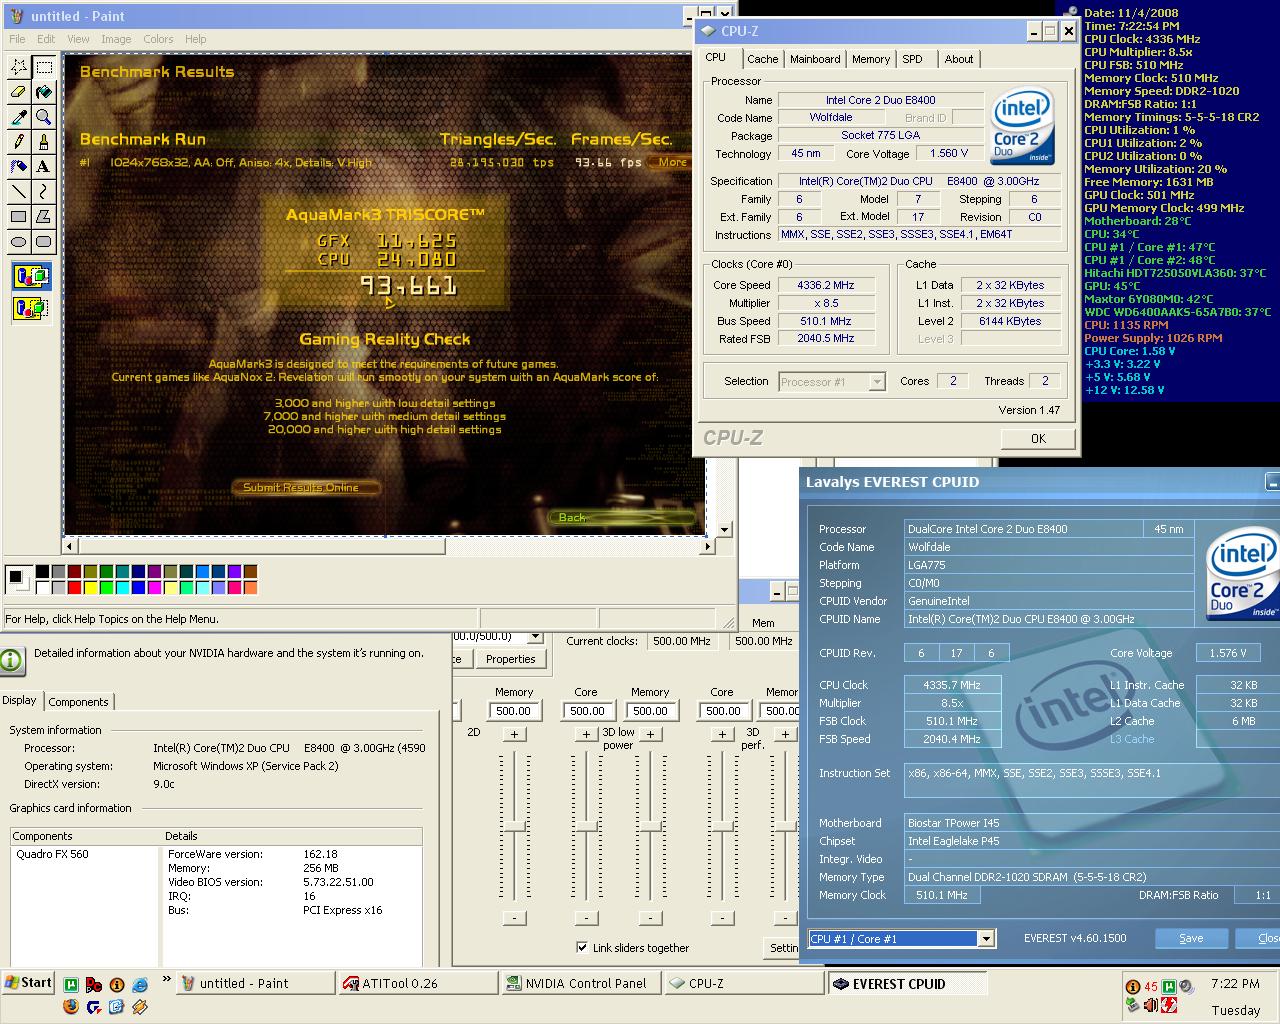Adjust the 3D low power Core slider
The width and height of the screenshot is (1280, 1024).
coord(587,826)
